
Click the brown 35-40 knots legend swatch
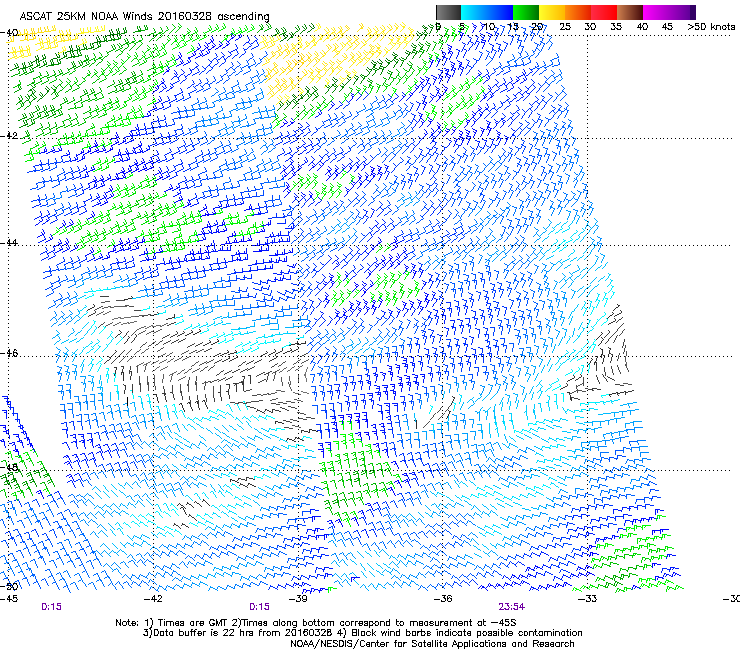pyautogui.click(x=630, y=12)
